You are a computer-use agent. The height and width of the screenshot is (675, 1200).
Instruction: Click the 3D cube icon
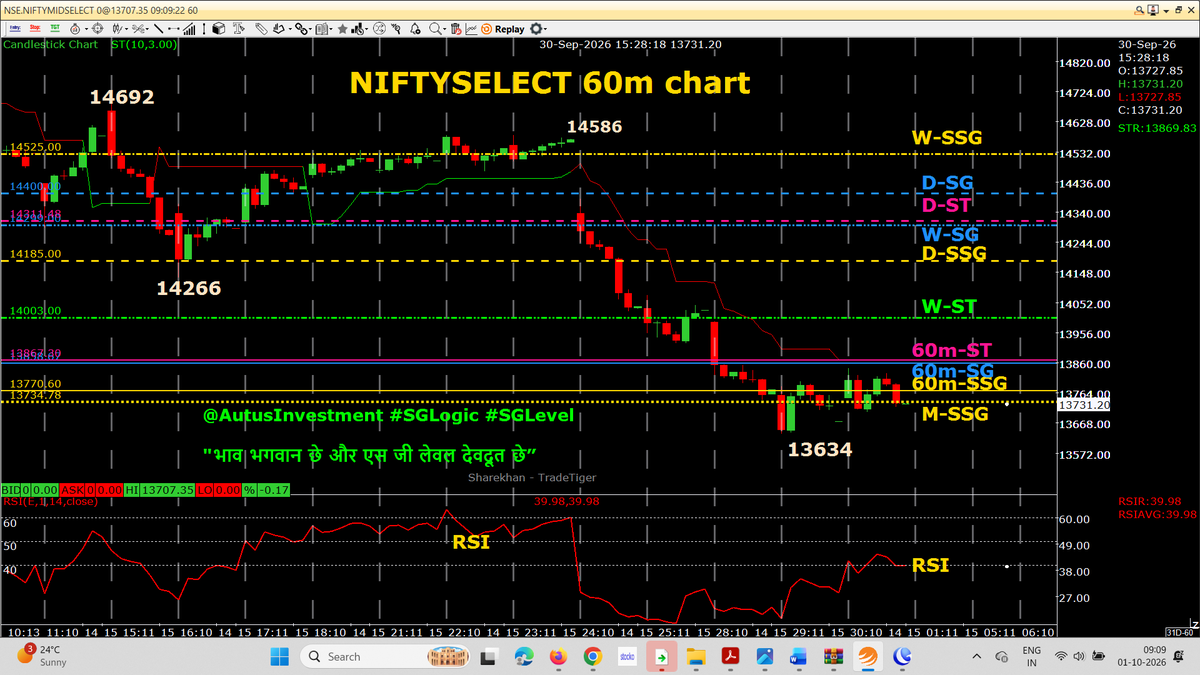click(x=218, y=29)
